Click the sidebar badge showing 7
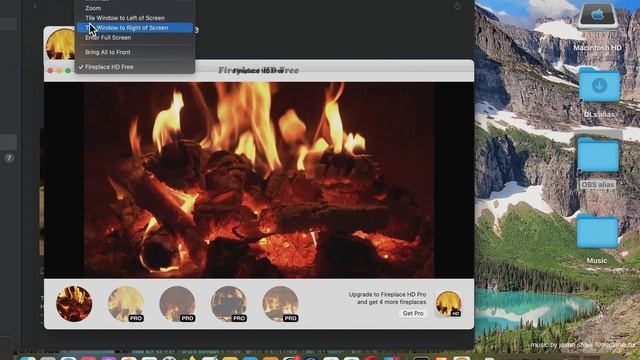 point(9,158)
